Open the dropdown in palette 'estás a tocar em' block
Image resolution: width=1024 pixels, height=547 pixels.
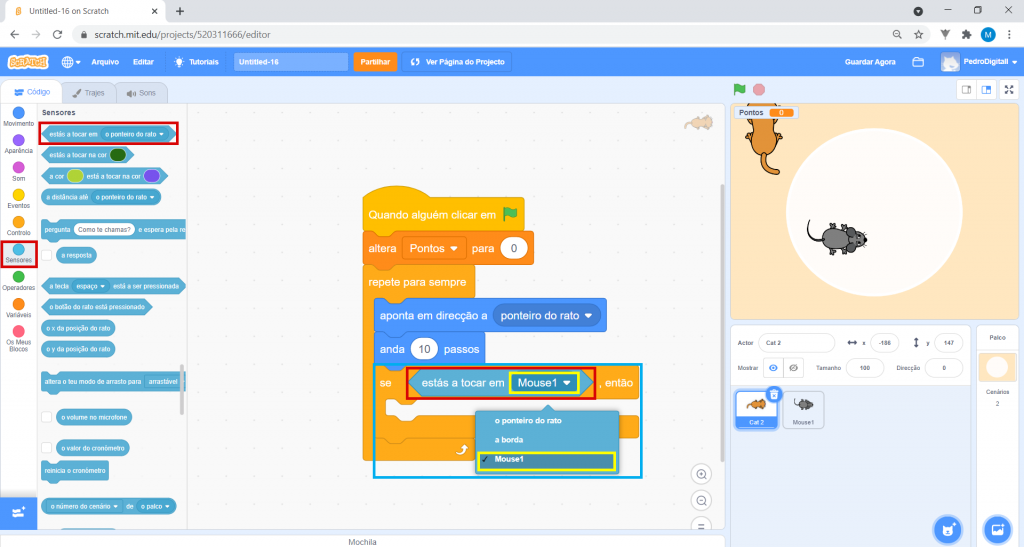click(x=134, y=134)
